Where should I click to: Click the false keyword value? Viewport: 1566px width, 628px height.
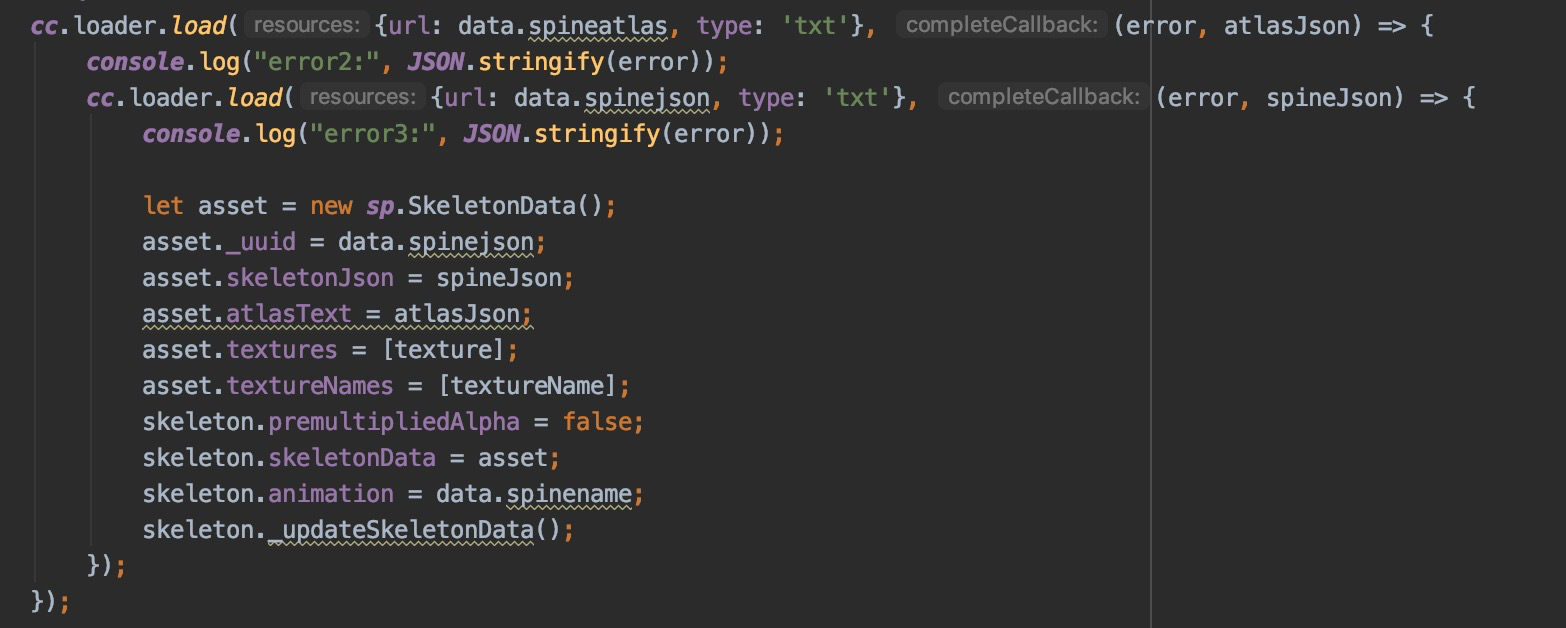tap(596, 422)
